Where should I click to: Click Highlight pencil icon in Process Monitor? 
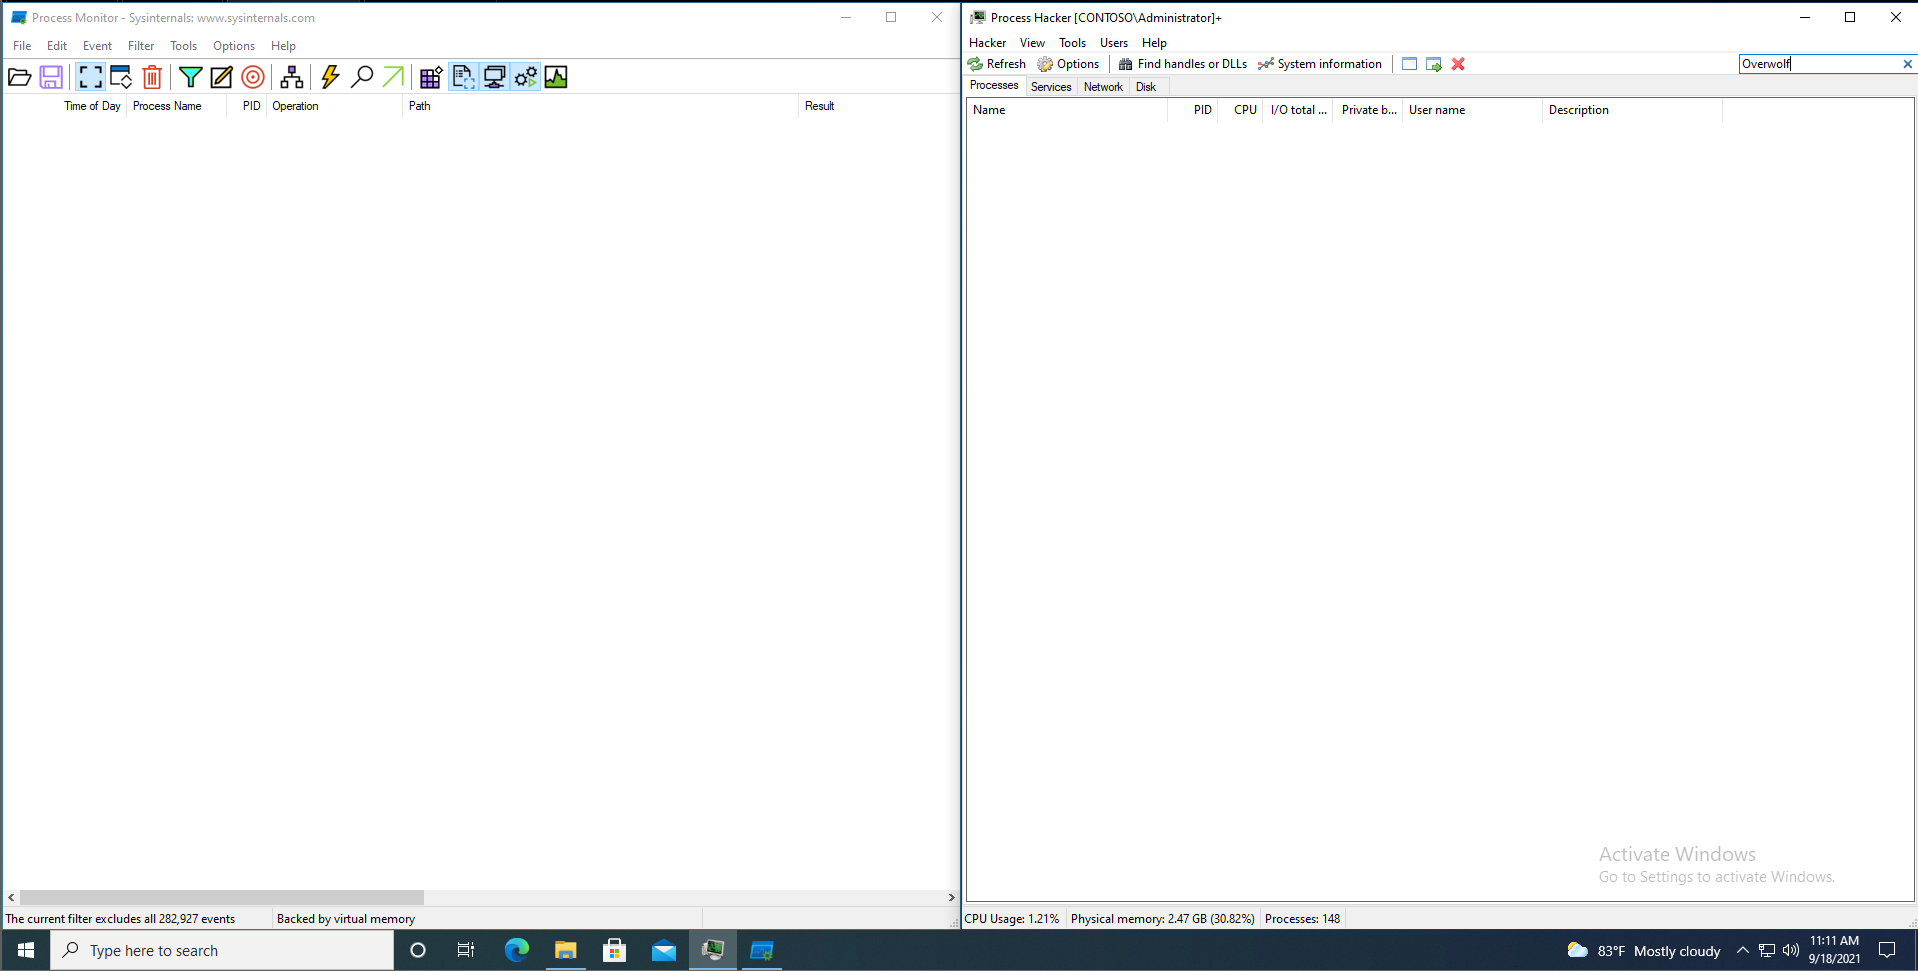click(x=221, y=77)
